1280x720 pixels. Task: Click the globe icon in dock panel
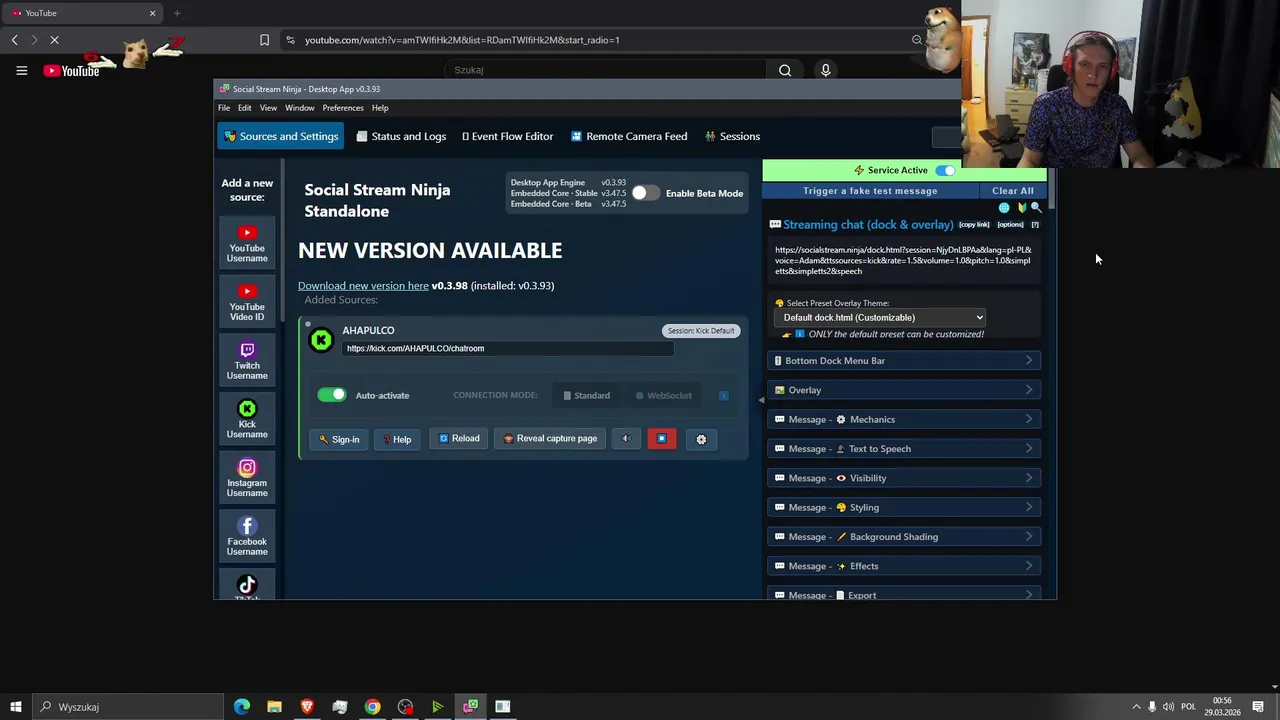[1004, 208]
